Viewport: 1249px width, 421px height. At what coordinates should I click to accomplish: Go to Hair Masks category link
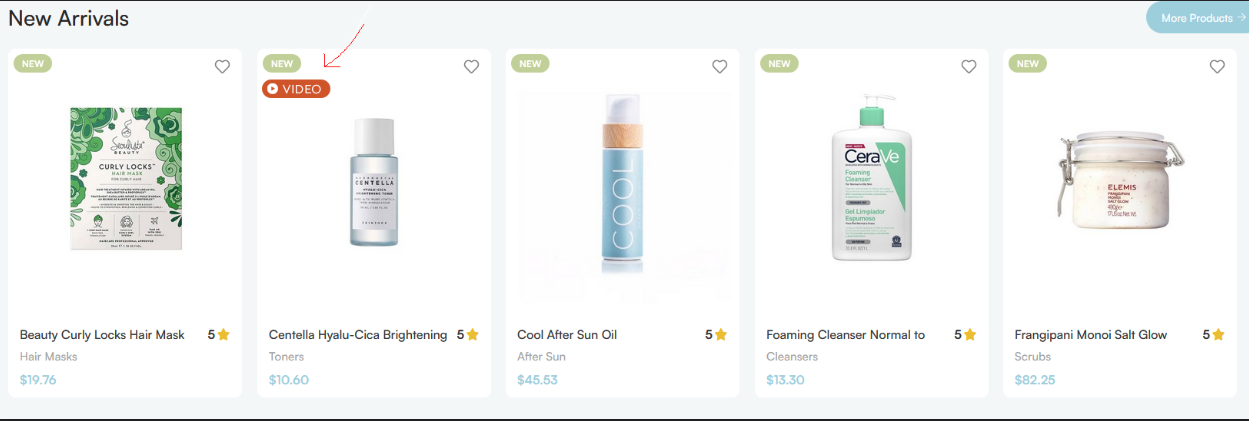point(49,356)
